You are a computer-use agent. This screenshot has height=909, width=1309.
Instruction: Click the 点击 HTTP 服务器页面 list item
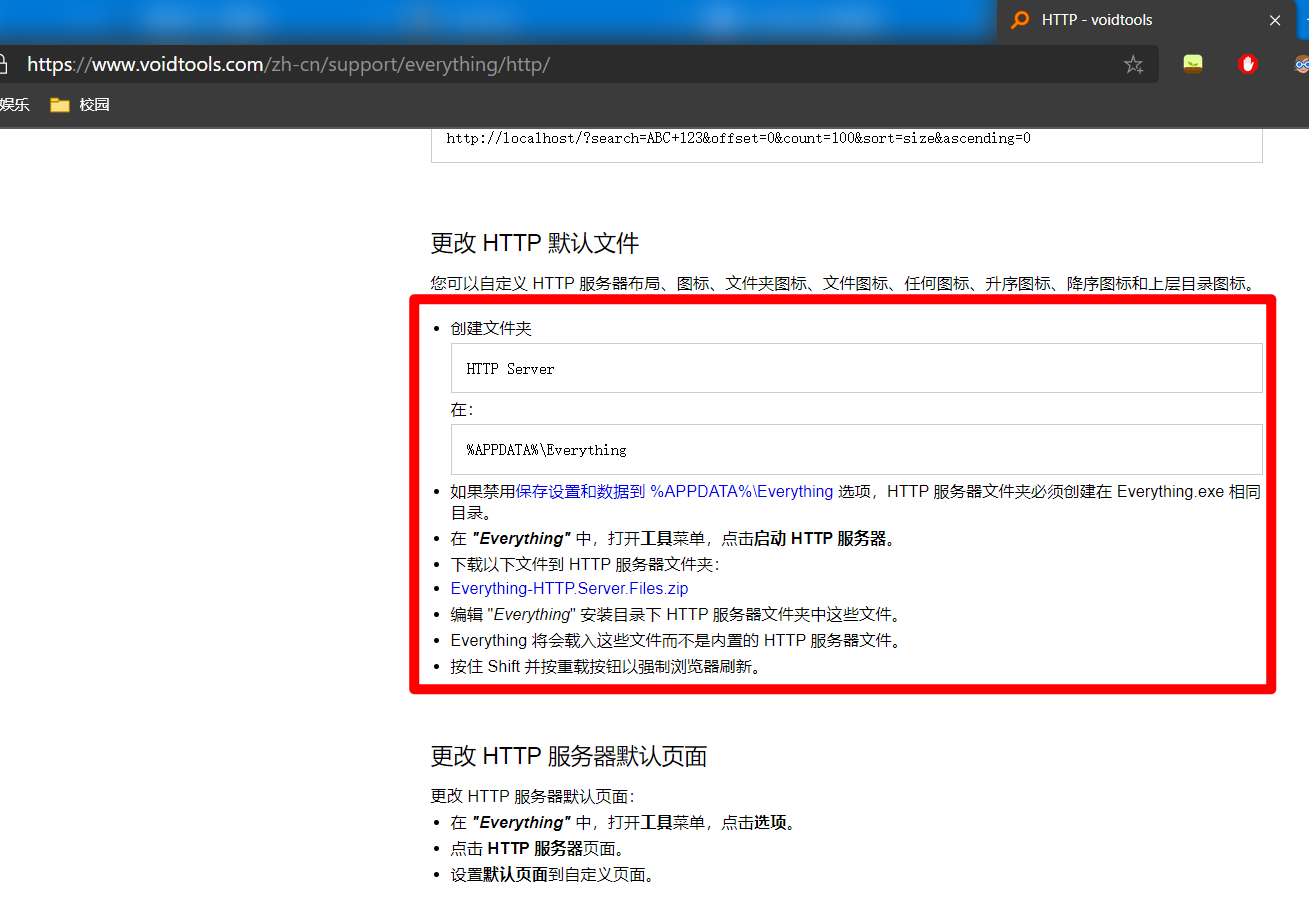pos(540,848)
